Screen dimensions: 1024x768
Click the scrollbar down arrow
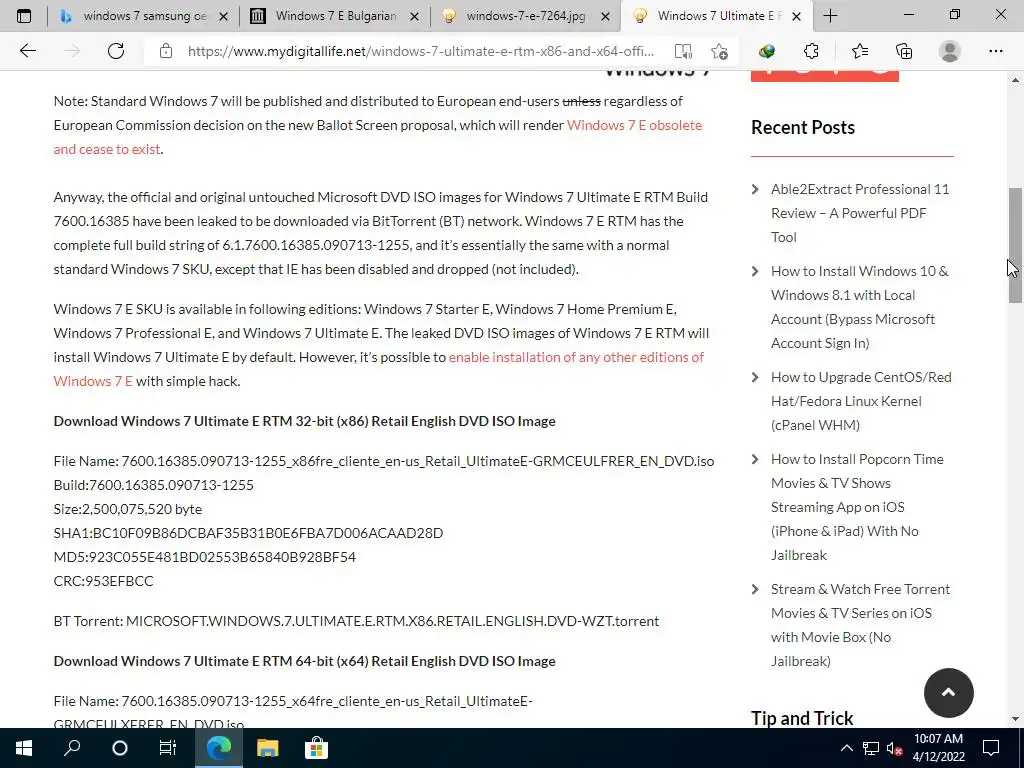pyautogui.click(x=1015, y=719)
